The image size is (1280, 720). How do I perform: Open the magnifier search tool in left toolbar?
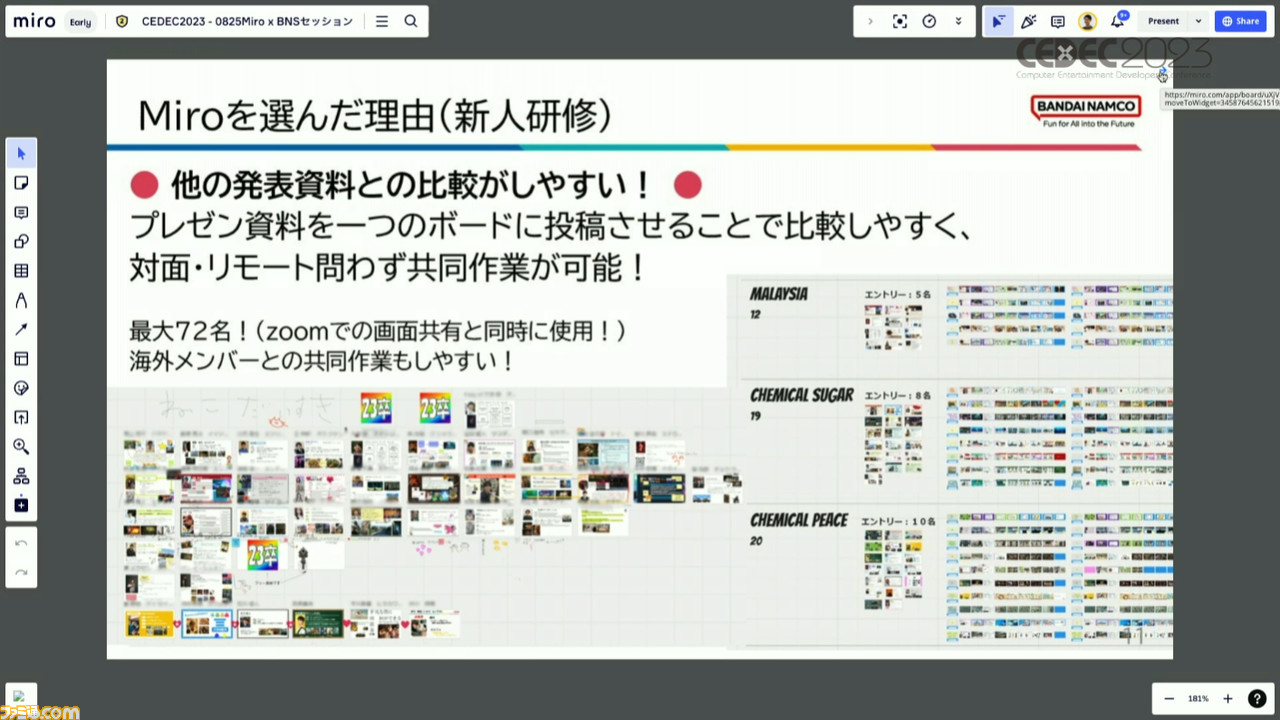21,447
